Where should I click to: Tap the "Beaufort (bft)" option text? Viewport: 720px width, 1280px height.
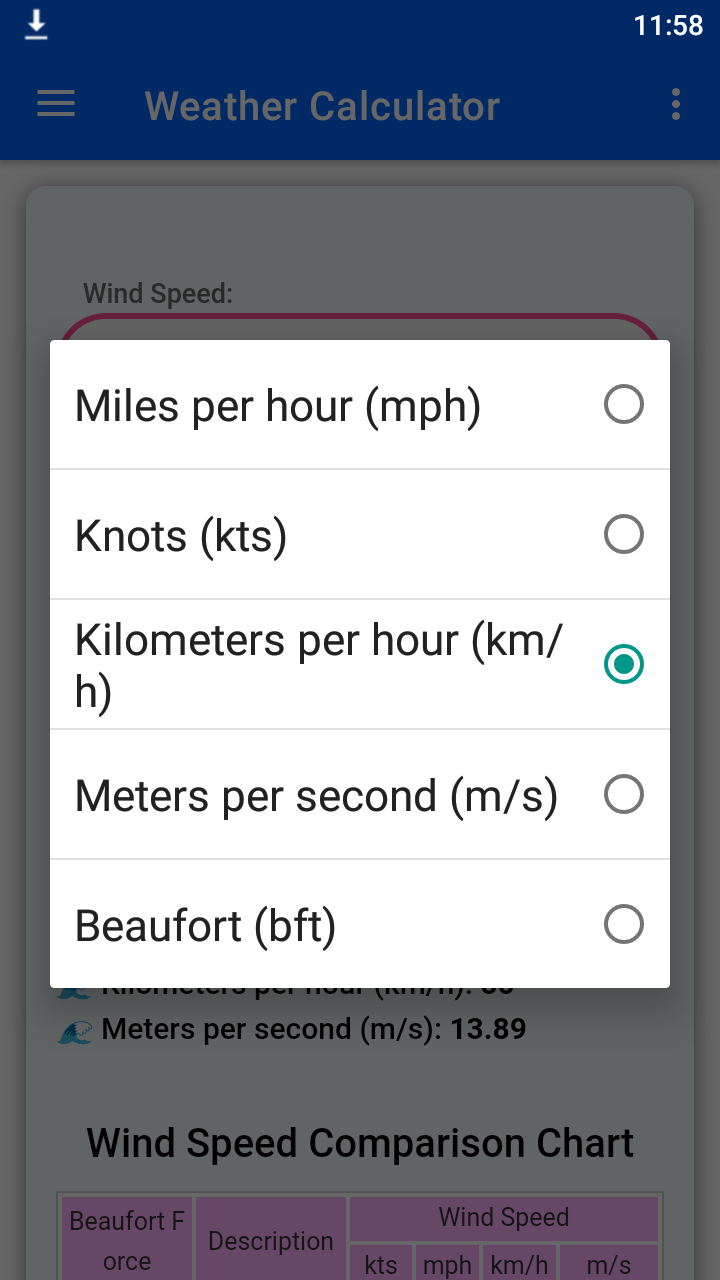(x=205, y=926)
